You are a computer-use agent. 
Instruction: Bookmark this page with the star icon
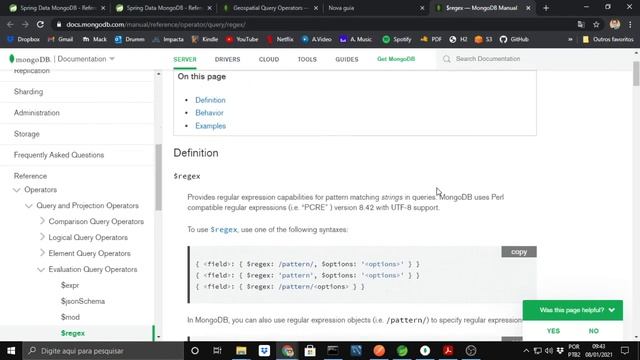click(596, 24)
